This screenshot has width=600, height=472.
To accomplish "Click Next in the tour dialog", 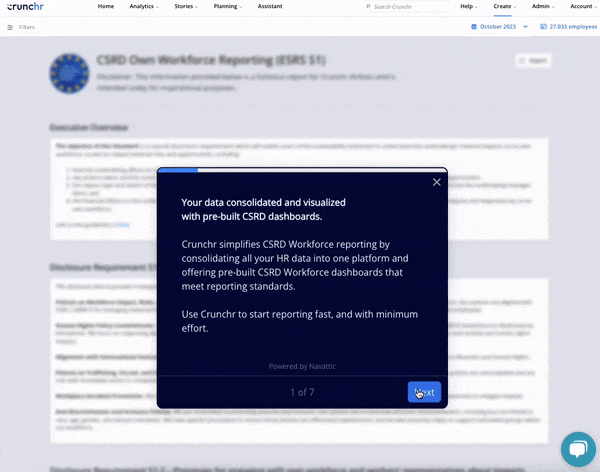I will coord(424,392).
